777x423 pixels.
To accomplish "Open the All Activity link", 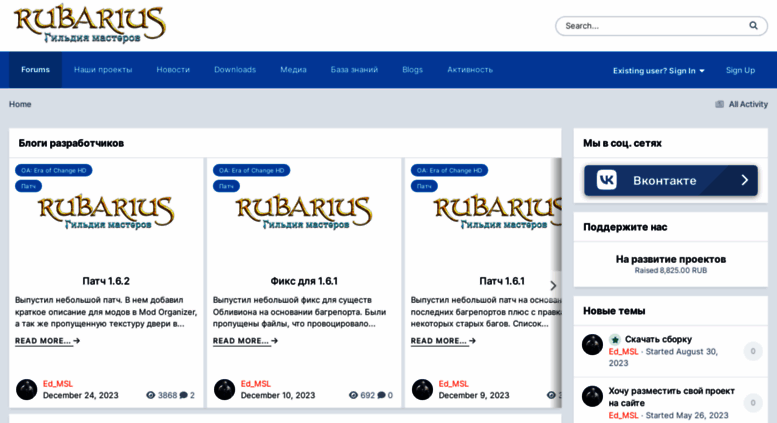I will [x=748, y=104].
